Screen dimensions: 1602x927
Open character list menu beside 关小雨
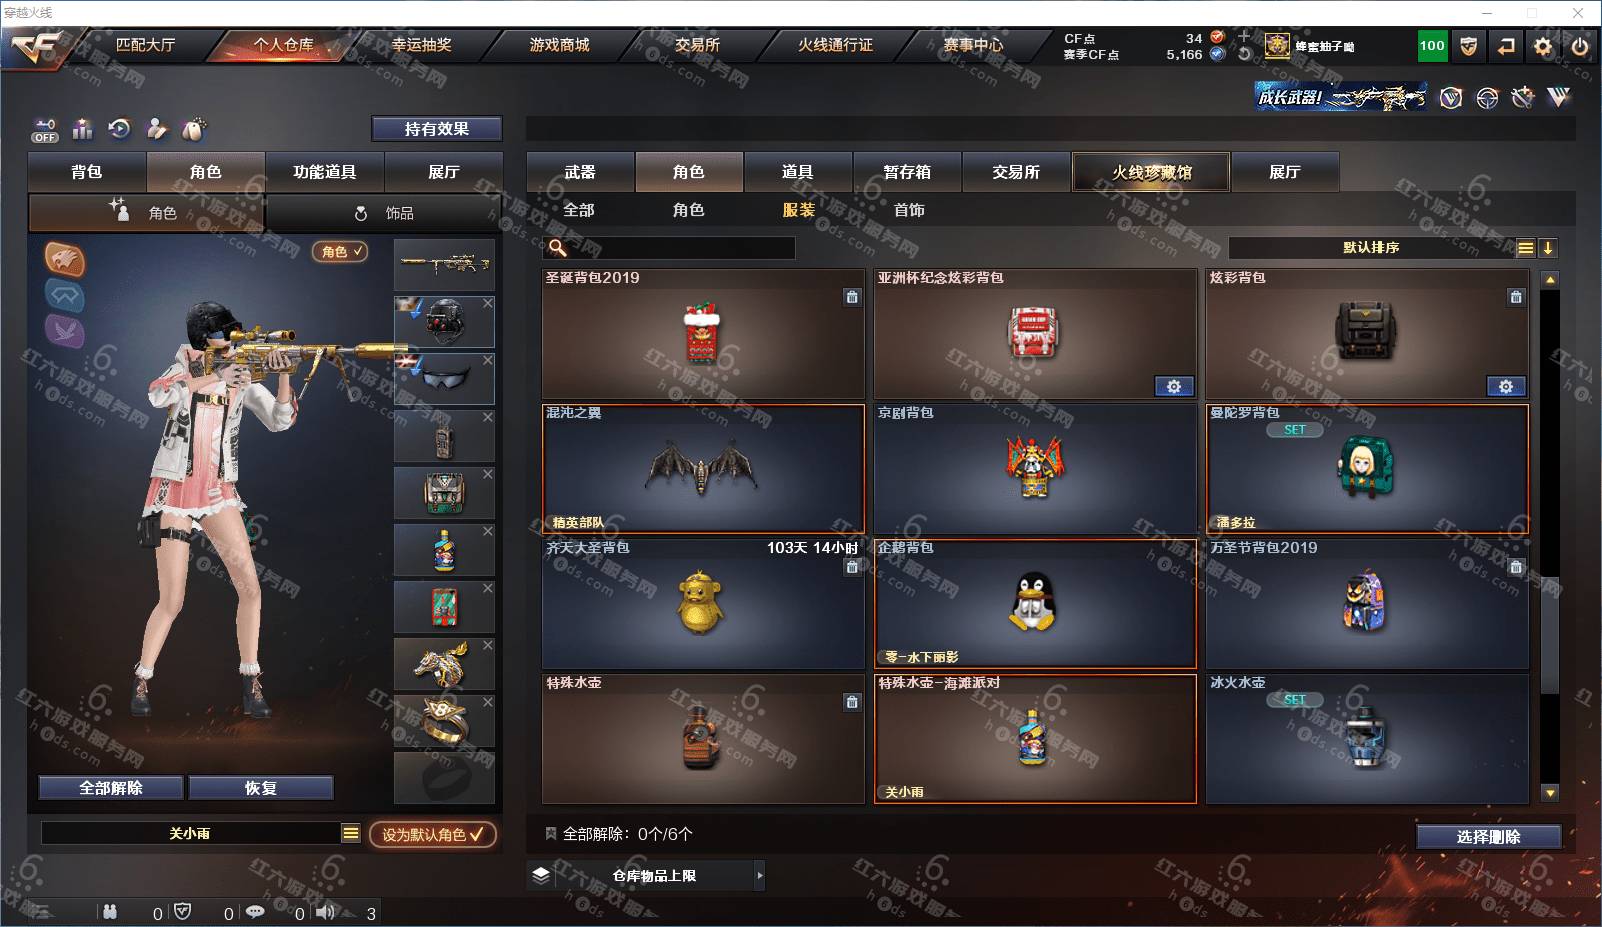click(x=350, y=833)
